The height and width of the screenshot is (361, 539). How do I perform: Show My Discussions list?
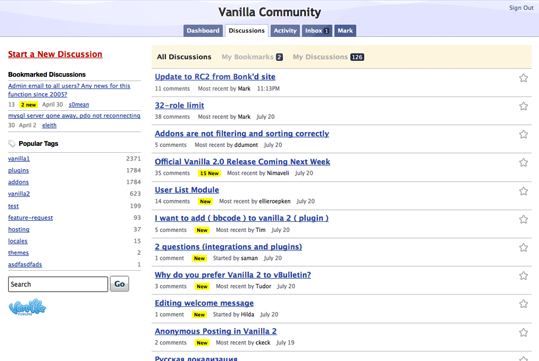328,57
